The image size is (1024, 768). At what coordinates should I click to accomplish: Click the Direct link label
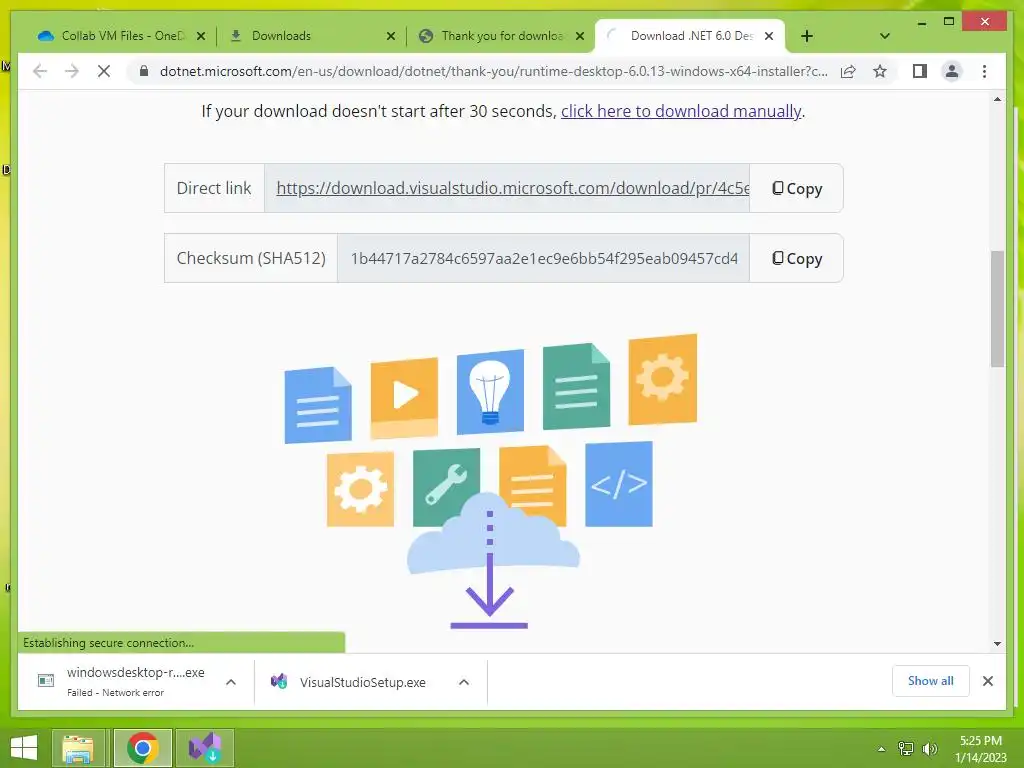[214, 188]
